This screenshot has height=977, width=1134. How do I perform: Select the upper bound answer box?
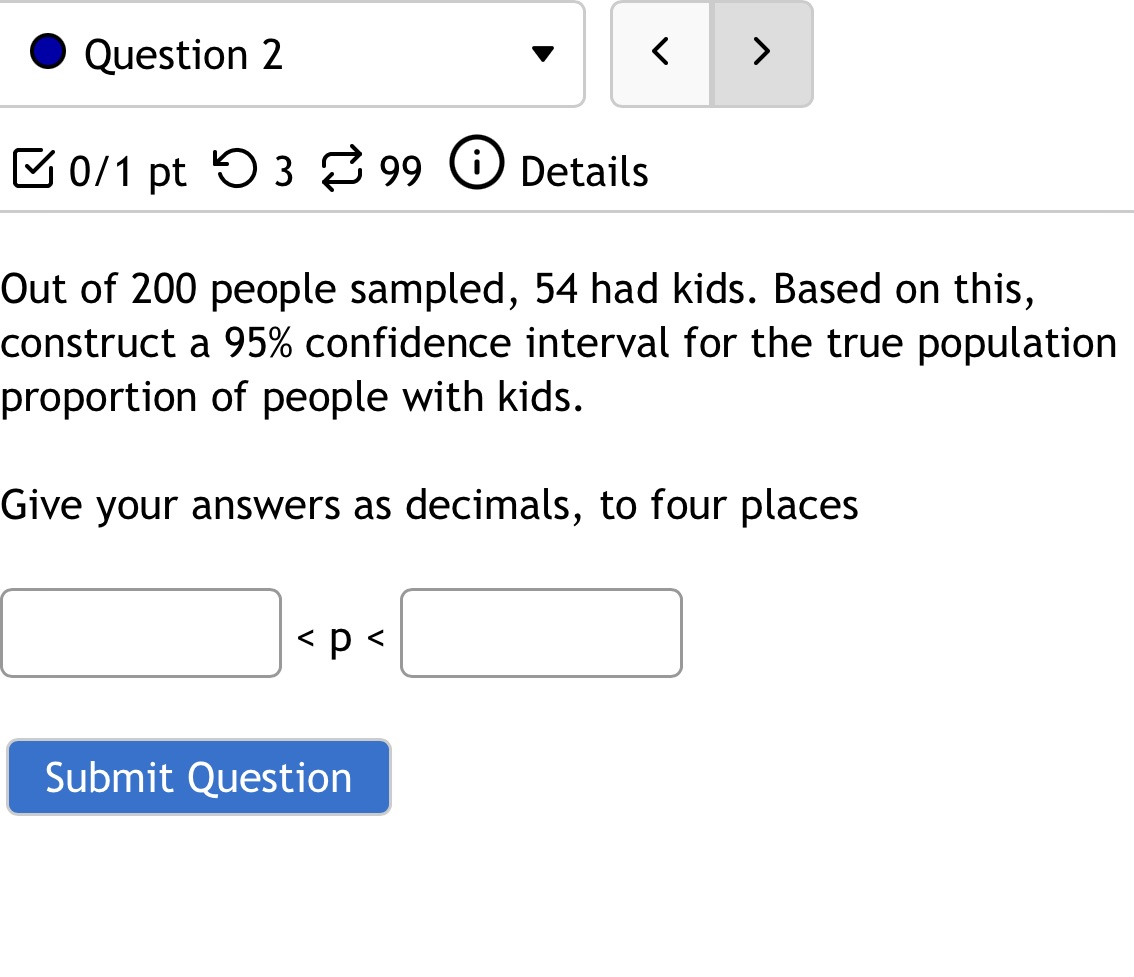pyautogui.click(x=540, y=632)
